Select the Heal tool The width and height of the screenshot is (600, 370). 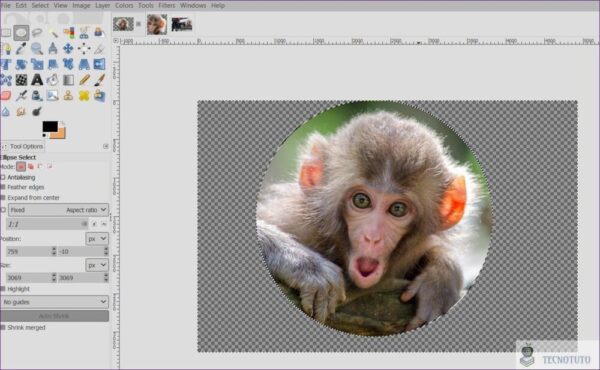tap(84, 95)
